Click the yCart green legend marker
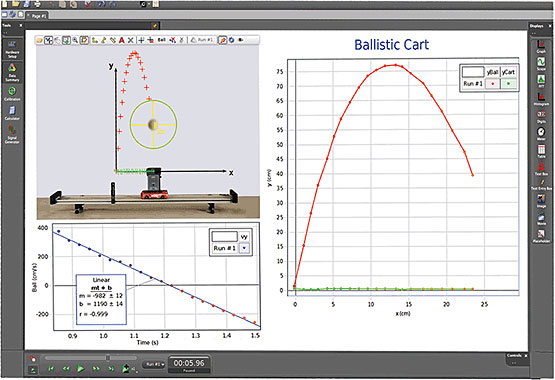The width and height of the screenshot is (555, 380). pos(509,84)
